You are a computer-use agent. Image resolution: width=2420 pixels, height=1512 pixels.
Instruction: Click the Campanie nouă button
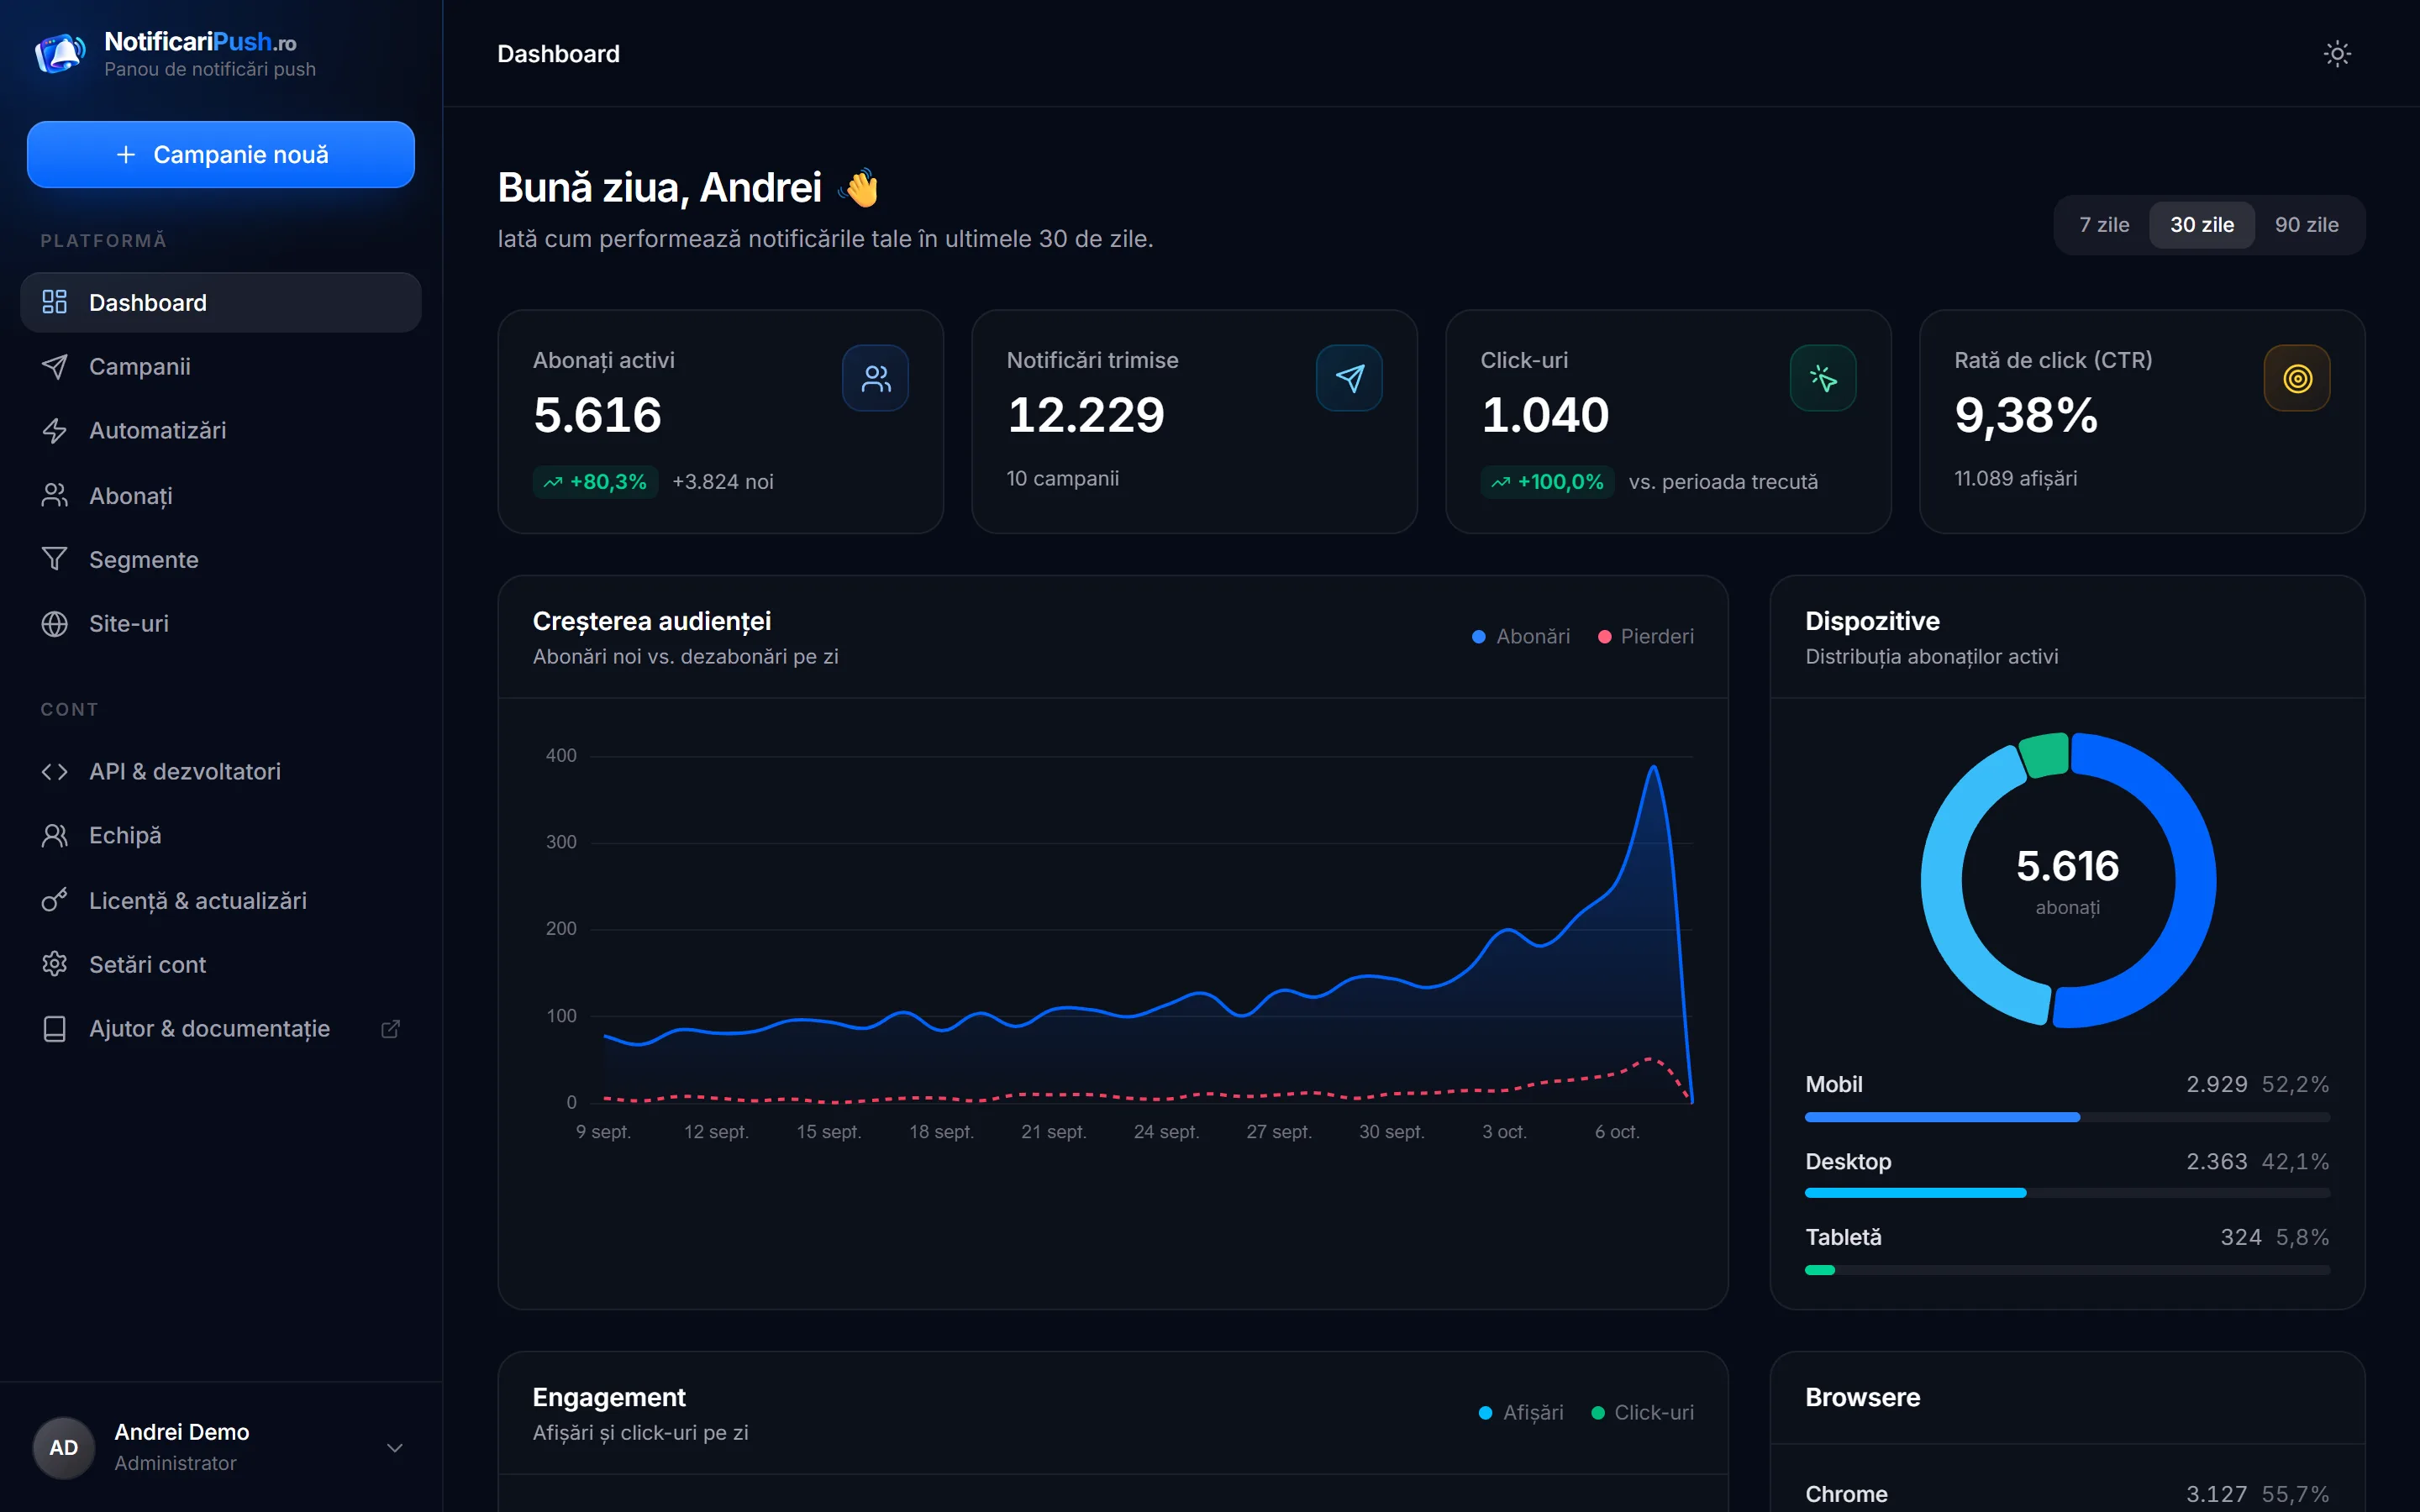221,154
